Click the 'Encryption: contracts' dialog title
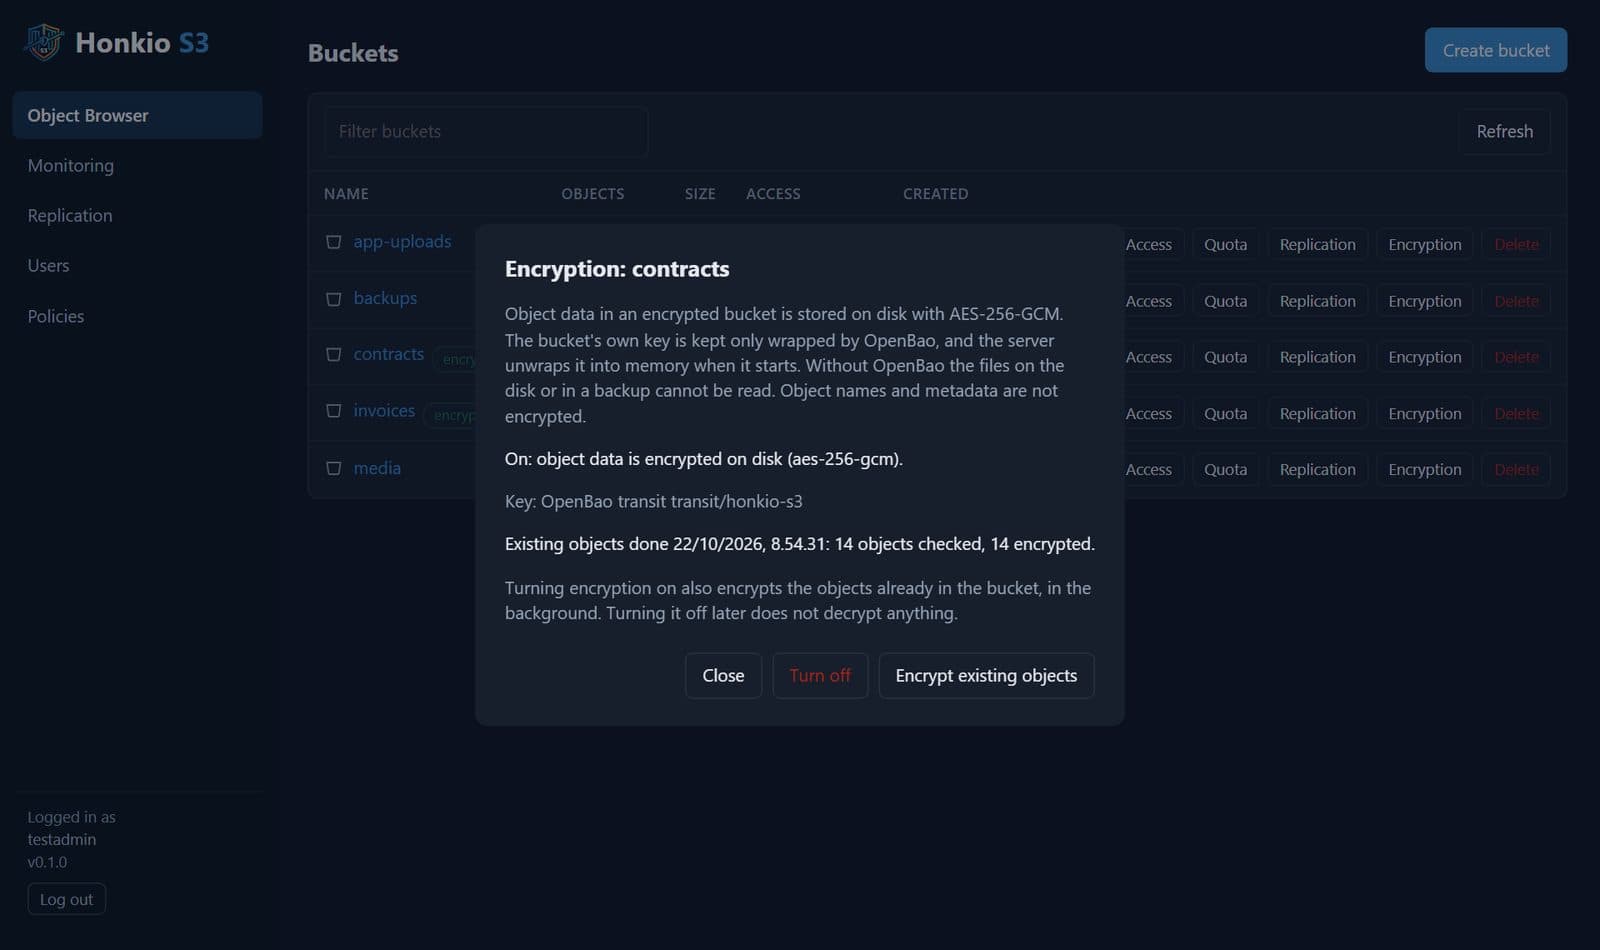1600x950 pixels. 617,269
